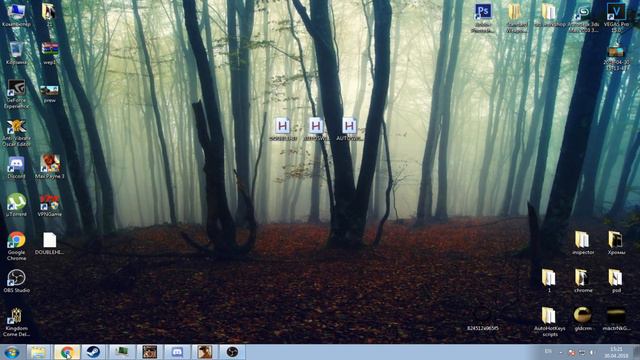Open the folder named 1
640x360 pixels.
coord(549,281)
